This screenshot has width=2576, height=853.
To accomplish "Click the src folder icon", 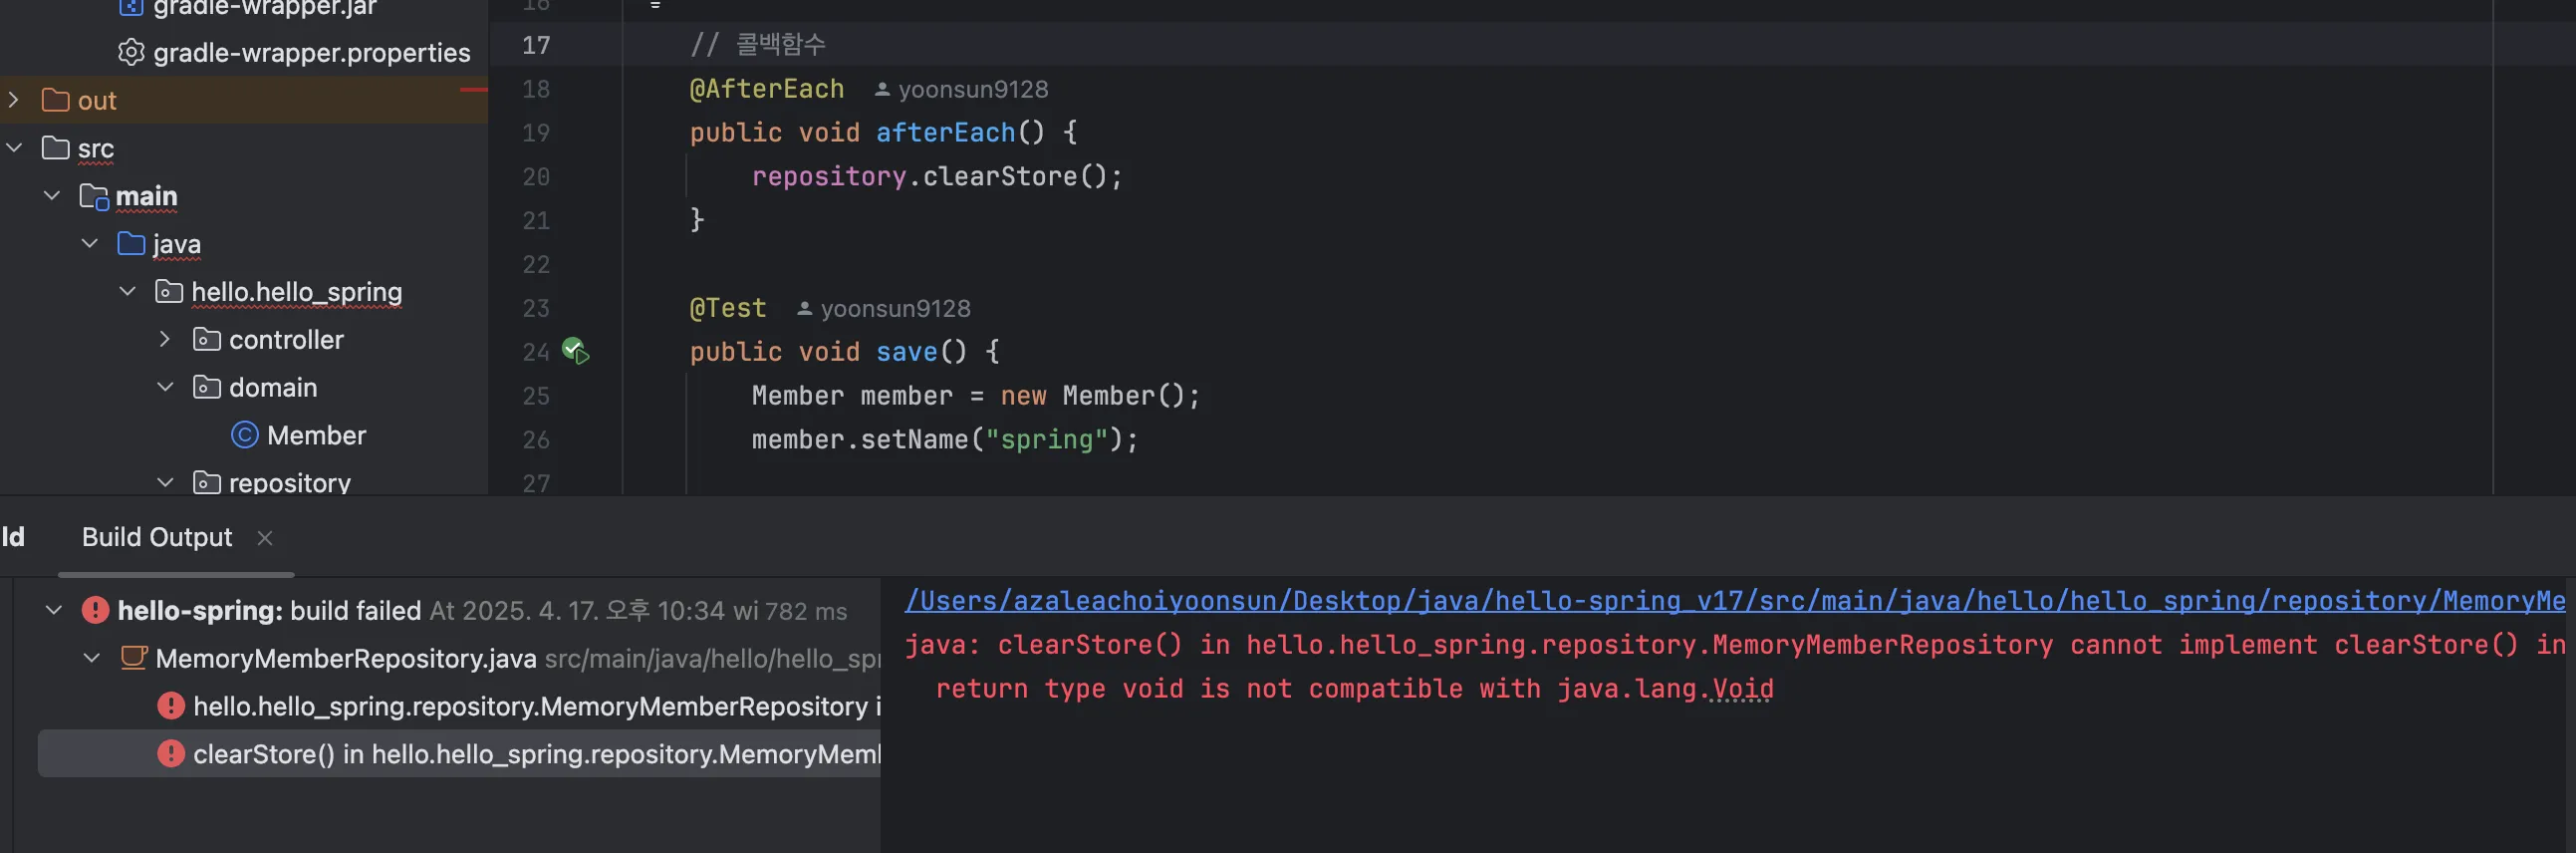I will [56, 148].
